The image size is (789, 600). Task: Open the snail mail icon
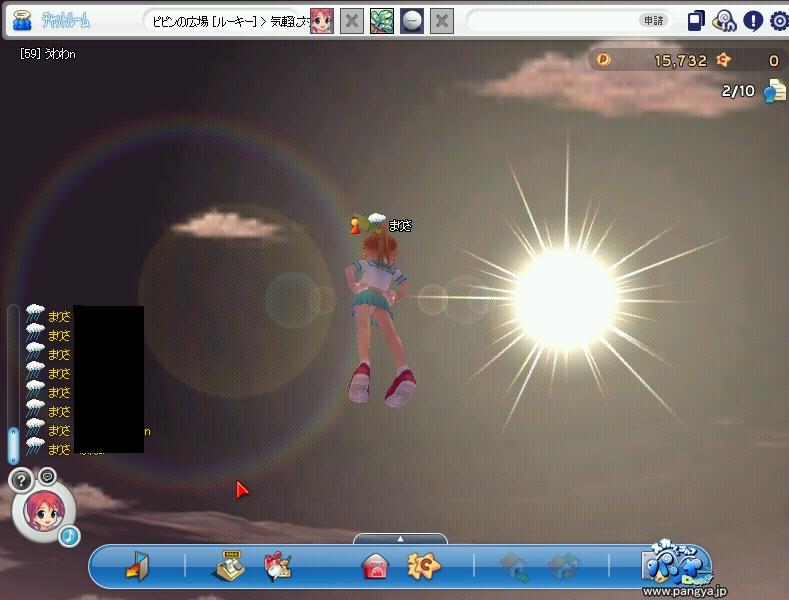click(724, 21)
